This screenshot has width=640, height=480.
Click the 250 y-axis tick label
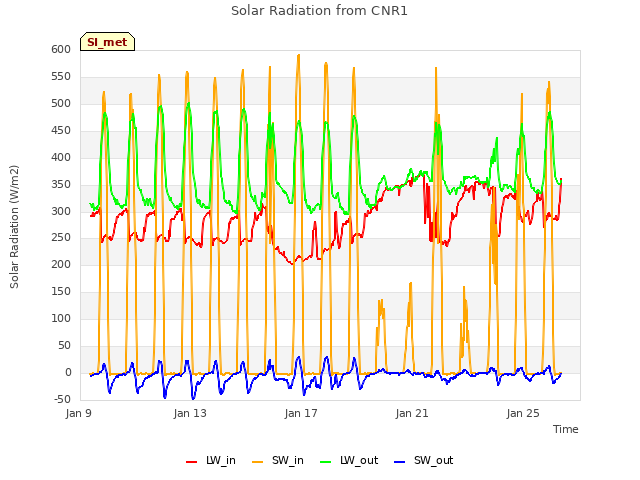[61, 238]
